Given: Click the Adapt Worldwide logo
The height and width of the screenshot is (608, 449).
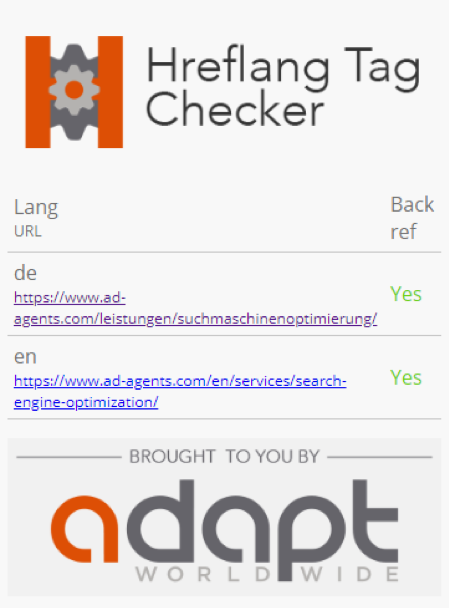Looking at the screenshot, I should [x=224, y=530].
